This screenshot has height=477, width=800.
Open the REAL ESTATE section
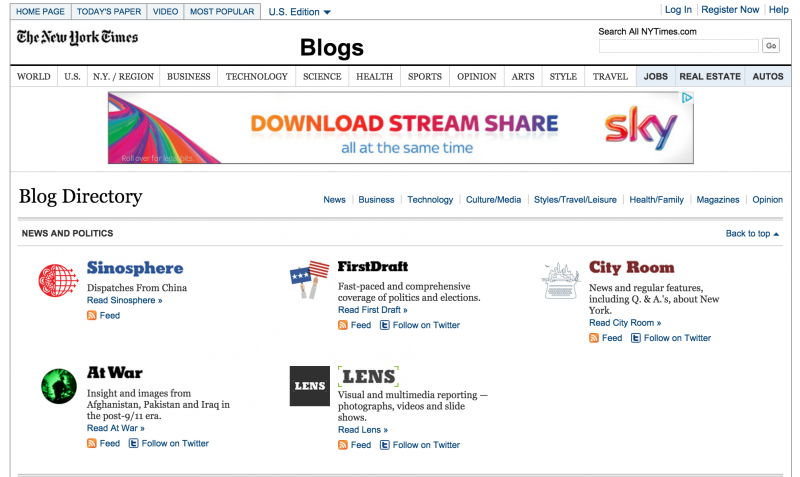point(710,77)
